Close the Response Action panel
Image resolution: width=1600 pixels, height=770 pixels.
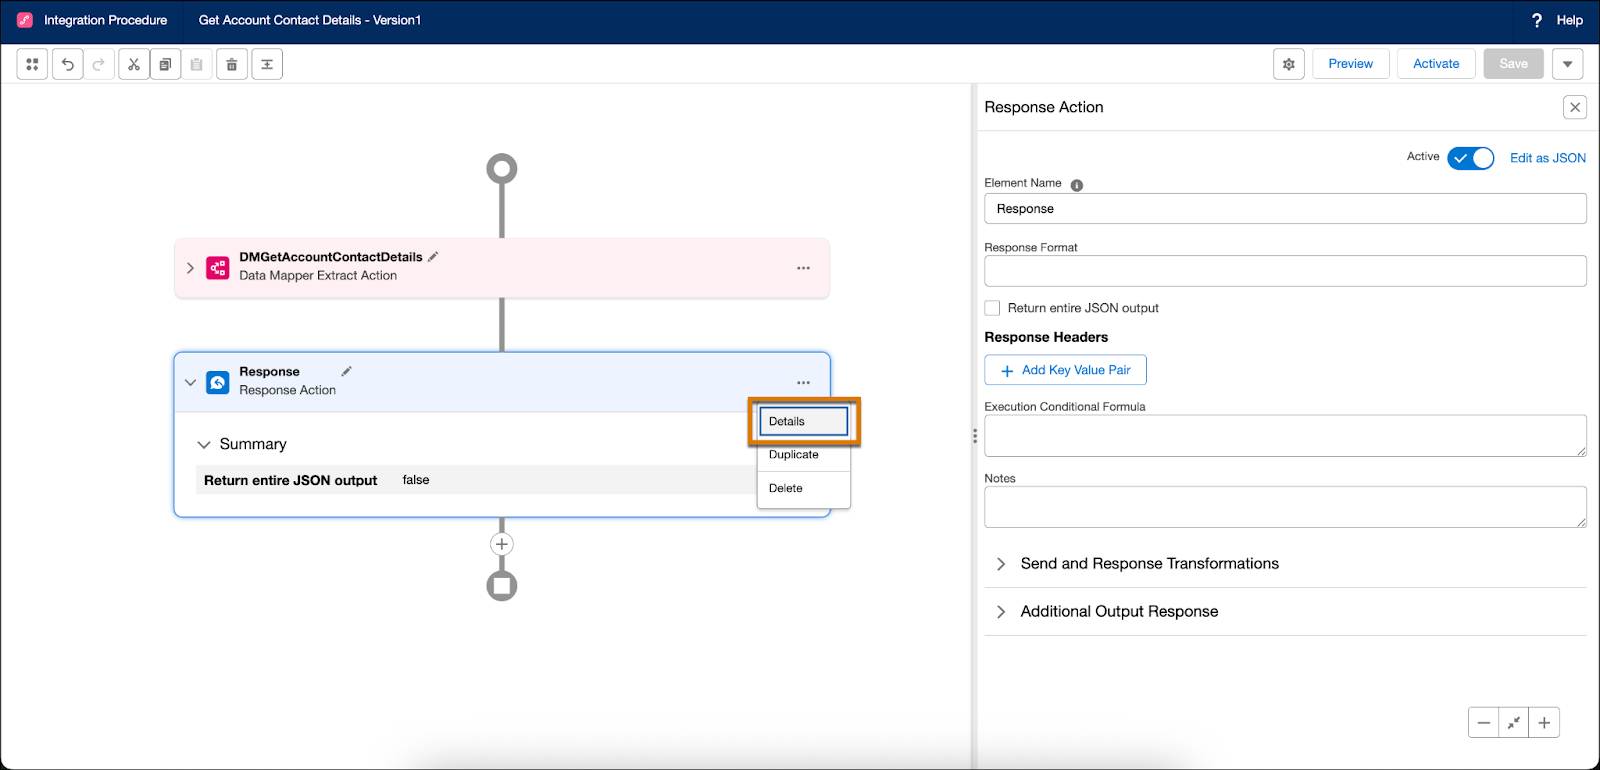coord(1575,107)
